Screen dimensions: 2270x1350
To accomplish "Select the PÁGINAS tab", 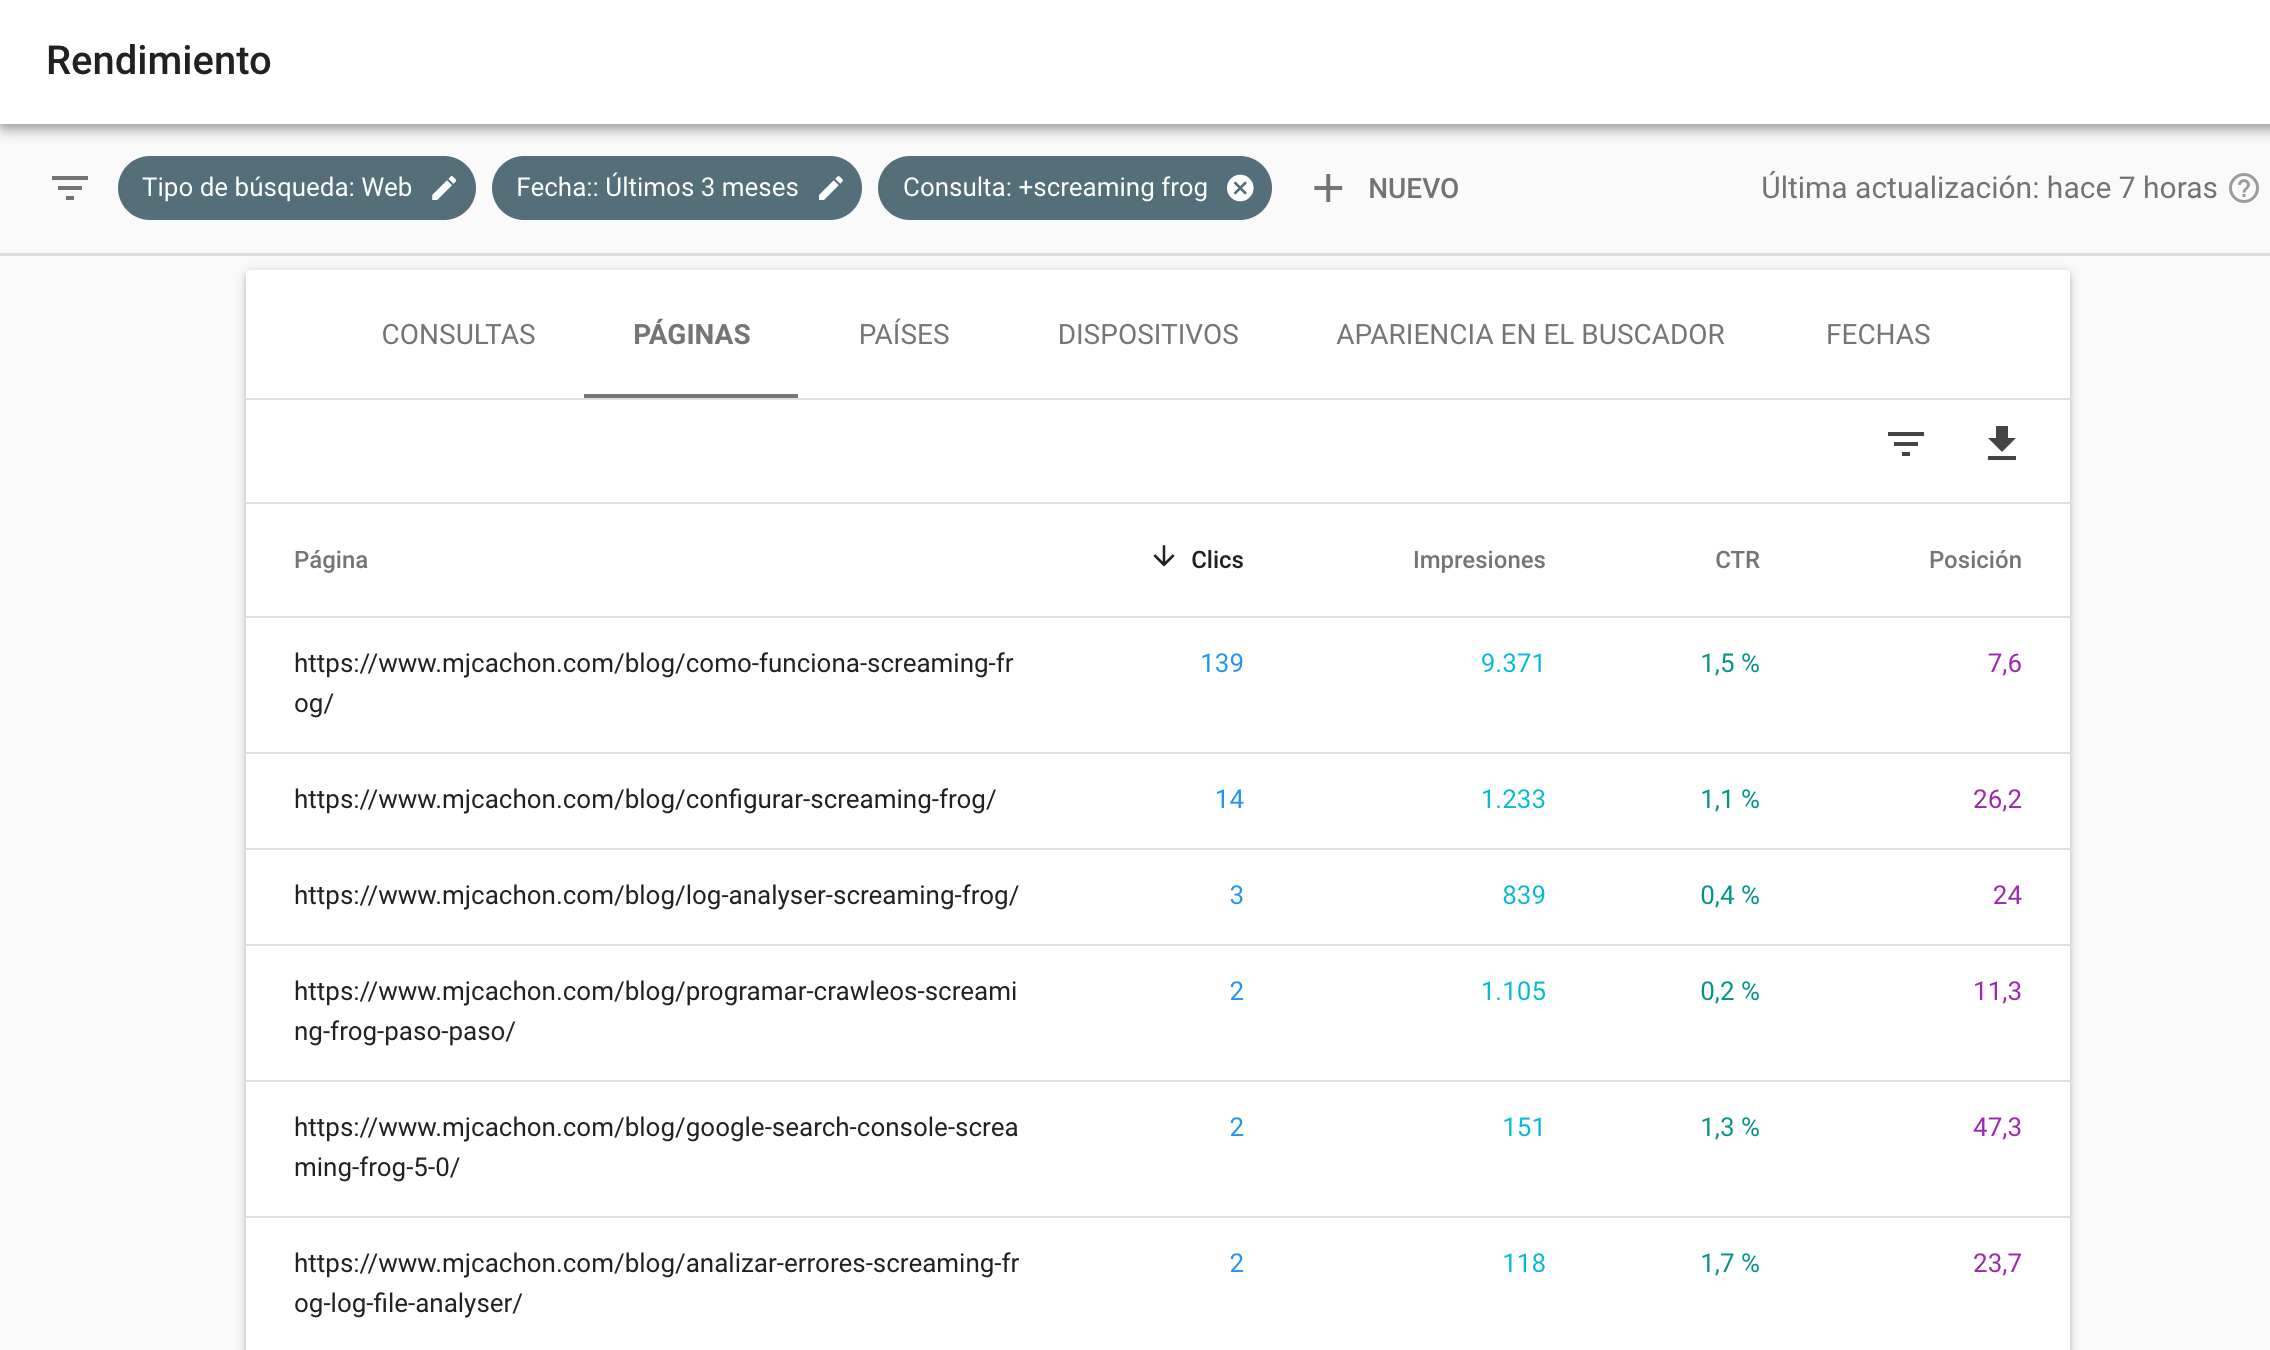I will tap(691, 334).
